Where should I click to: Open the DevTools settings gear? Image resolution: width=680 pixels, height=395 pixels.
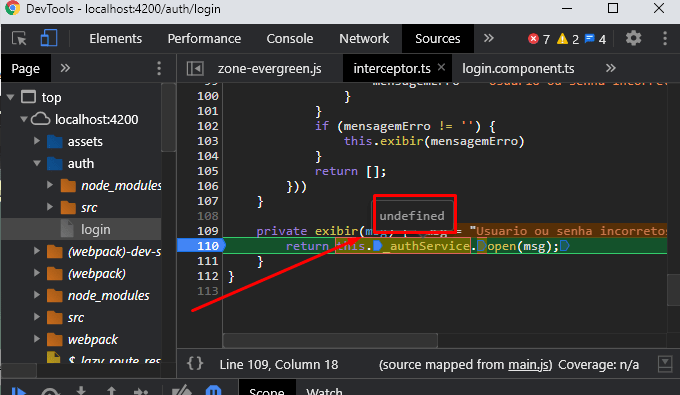coord(633,38)
